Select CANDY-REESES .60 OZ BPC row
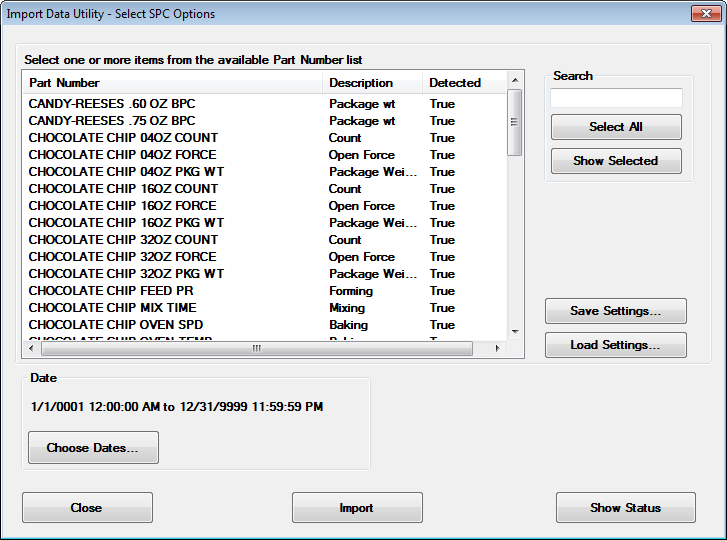Image resolution: width=727 pixels, height=540 pixels. pyautogui.click(x=112, y=104)
